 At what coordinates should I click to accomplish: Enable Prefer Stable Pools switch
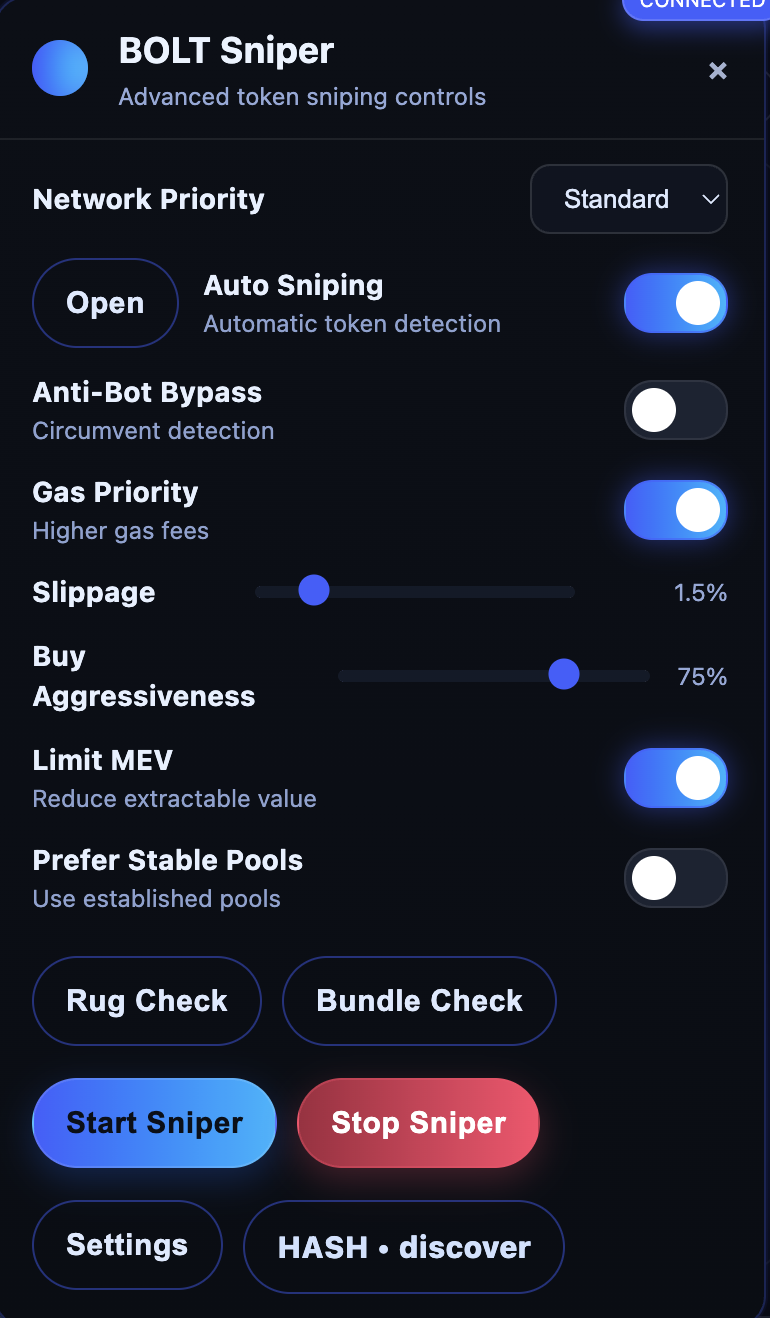[x=675, y=878]
